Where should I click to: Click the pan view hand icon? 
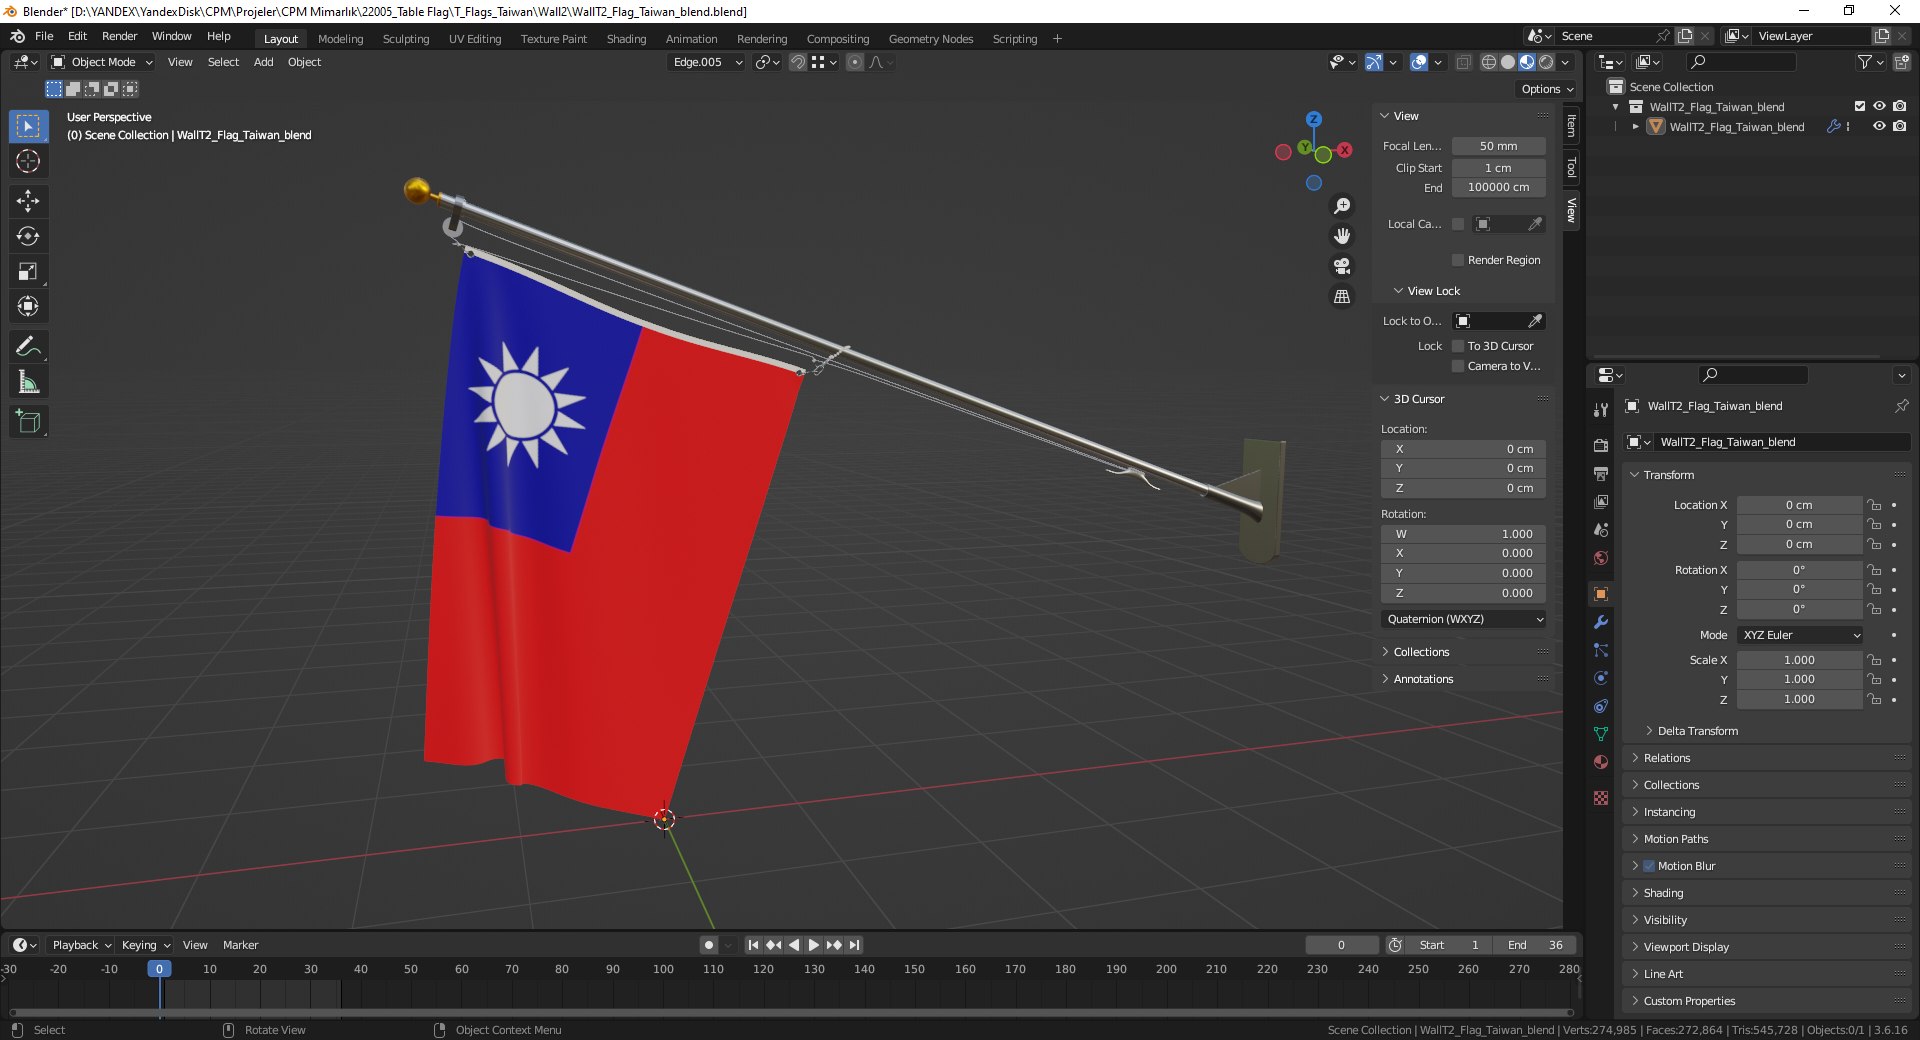coord(1342,236)
